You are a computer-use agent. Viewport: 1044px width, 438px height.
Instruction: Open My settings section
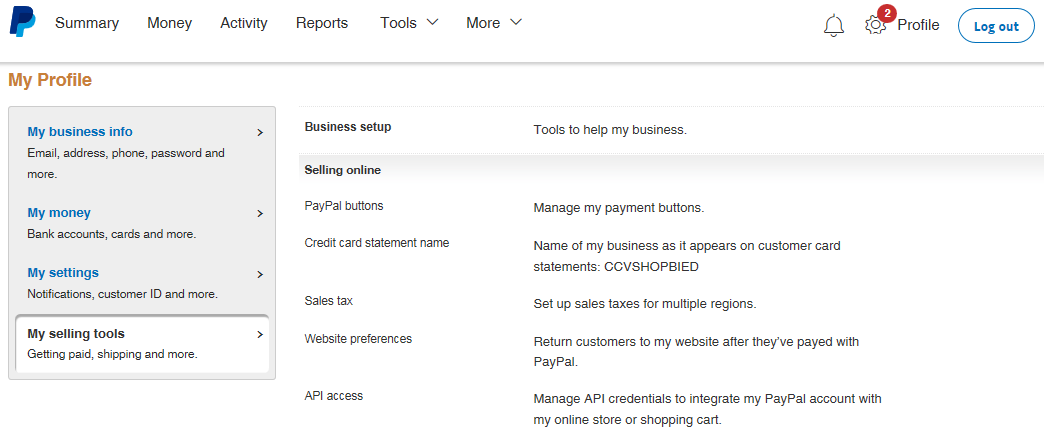pyautogui.click(x=63, y=272)
